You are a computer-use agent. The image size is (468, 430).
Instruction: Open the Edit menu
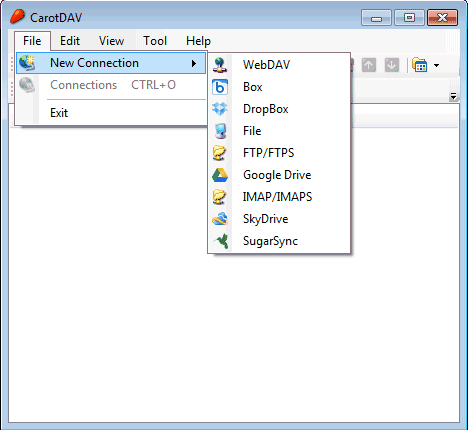click(70, 41)
